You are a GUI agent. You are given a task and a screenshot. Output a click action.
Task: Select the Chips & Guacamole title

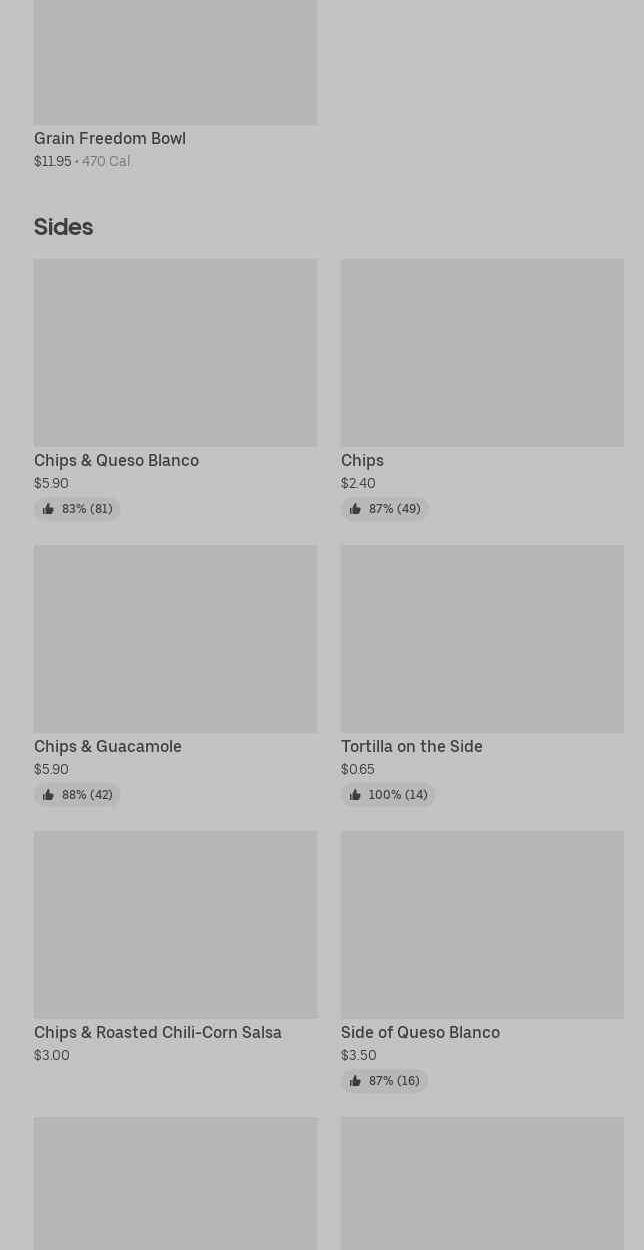tap(108, 746)
